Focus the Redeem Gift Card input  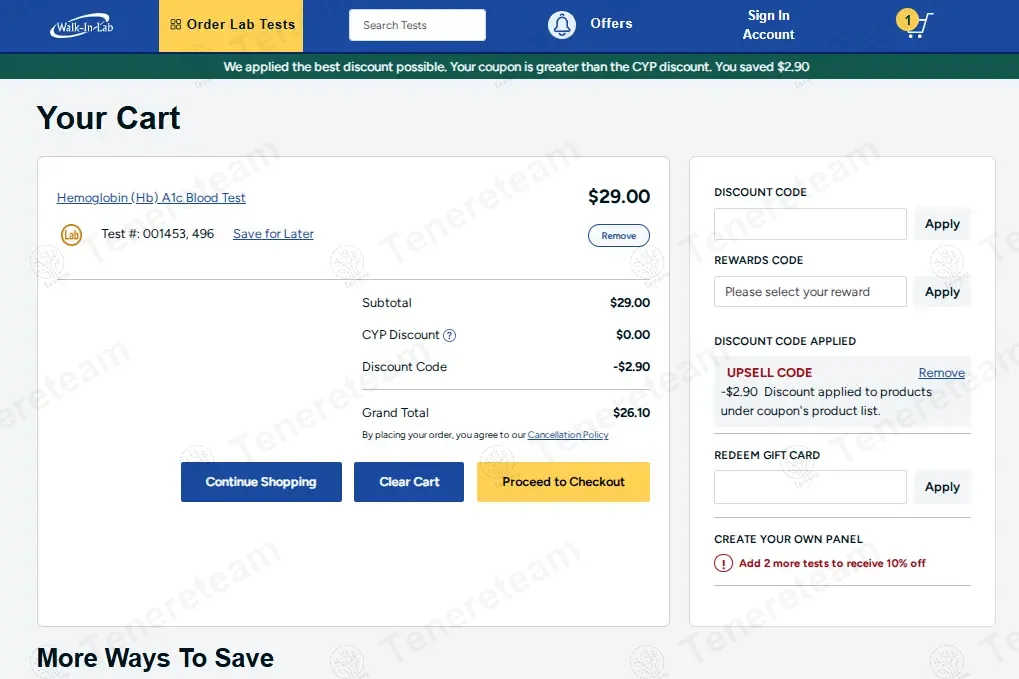810,487
